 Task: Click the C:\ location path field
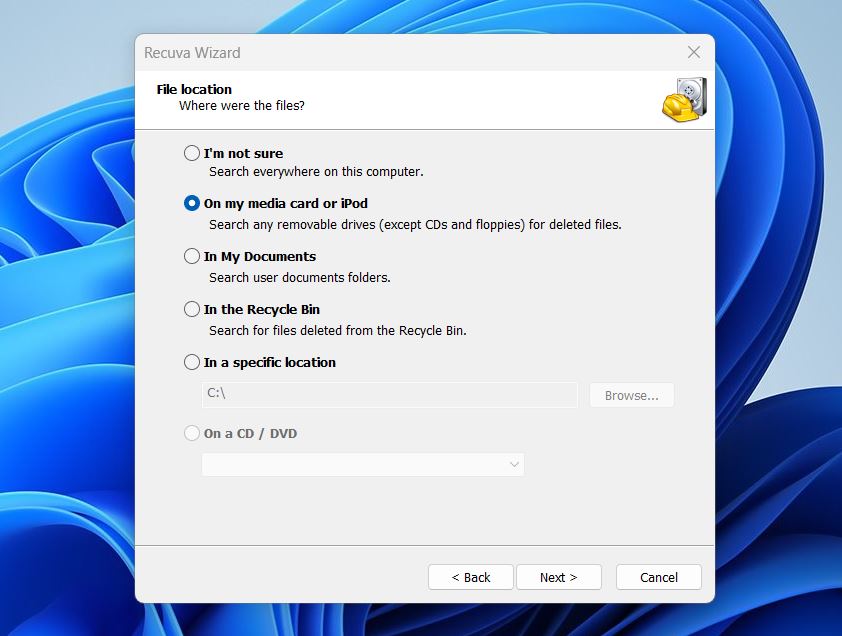pos(390,395)
